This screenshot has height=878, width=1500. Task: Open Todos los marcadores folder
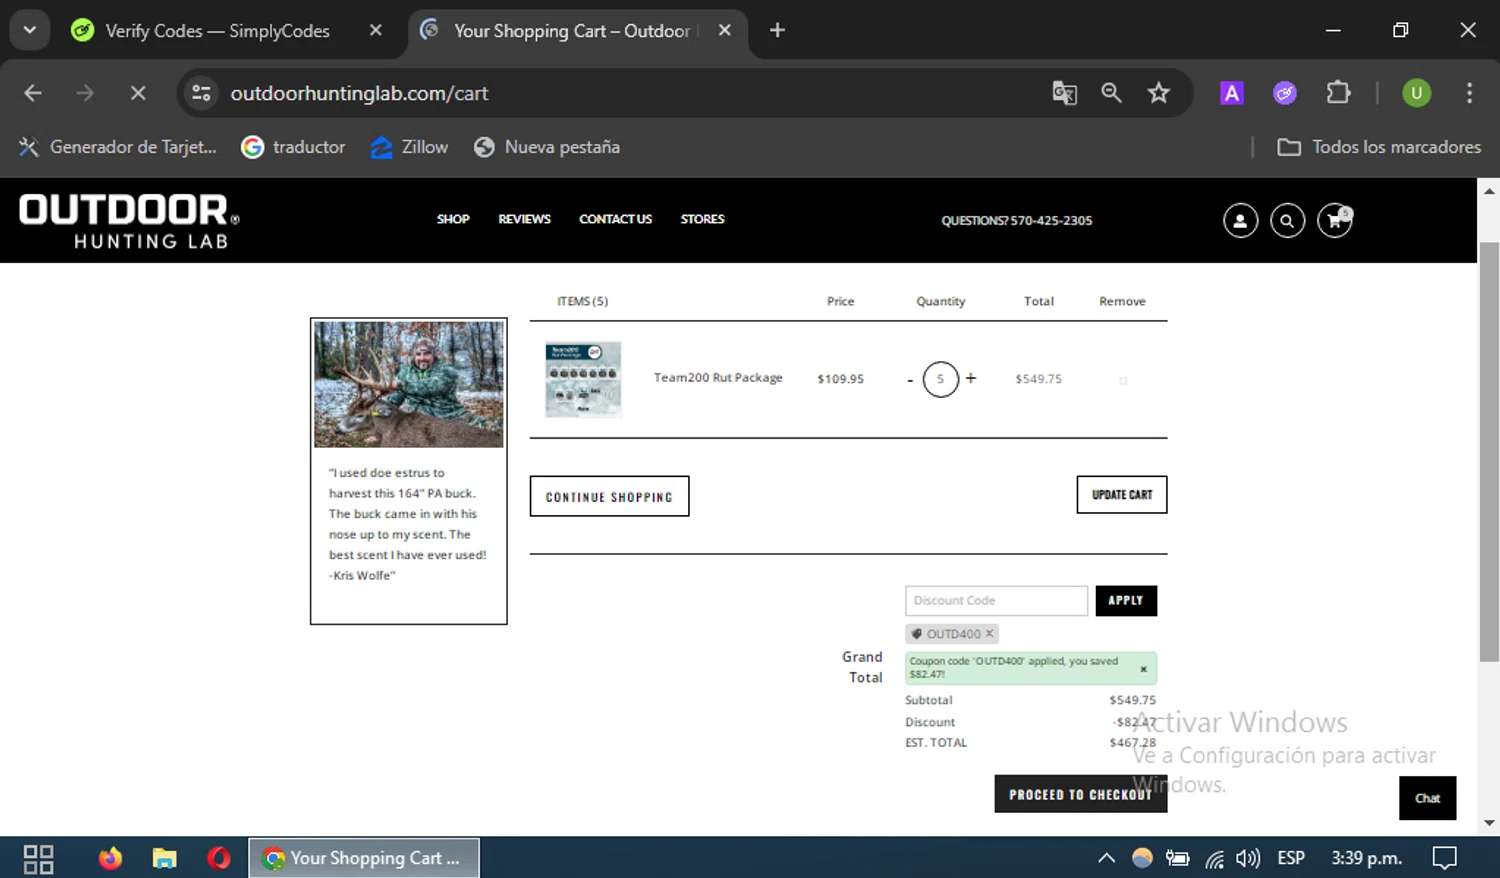pos(1379,147)
